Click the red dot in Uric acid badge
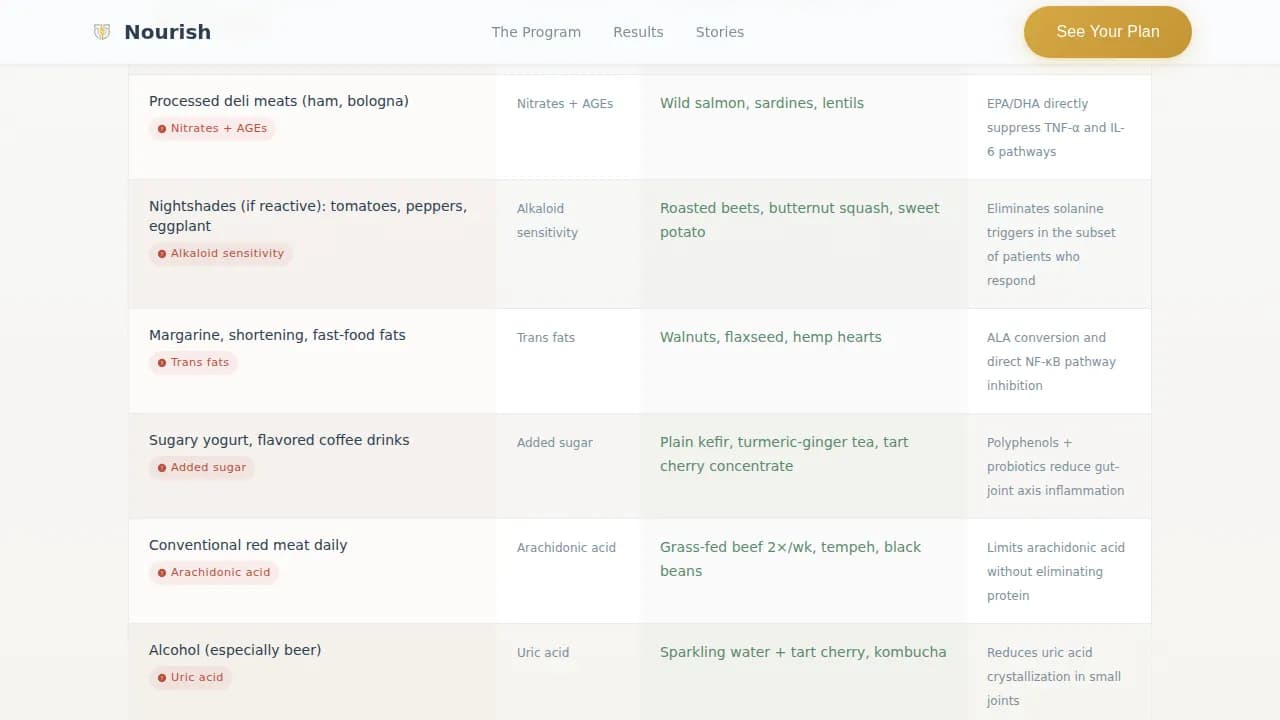The height and width of the screenshot is (720, 1280). click(x=162, y=678)
